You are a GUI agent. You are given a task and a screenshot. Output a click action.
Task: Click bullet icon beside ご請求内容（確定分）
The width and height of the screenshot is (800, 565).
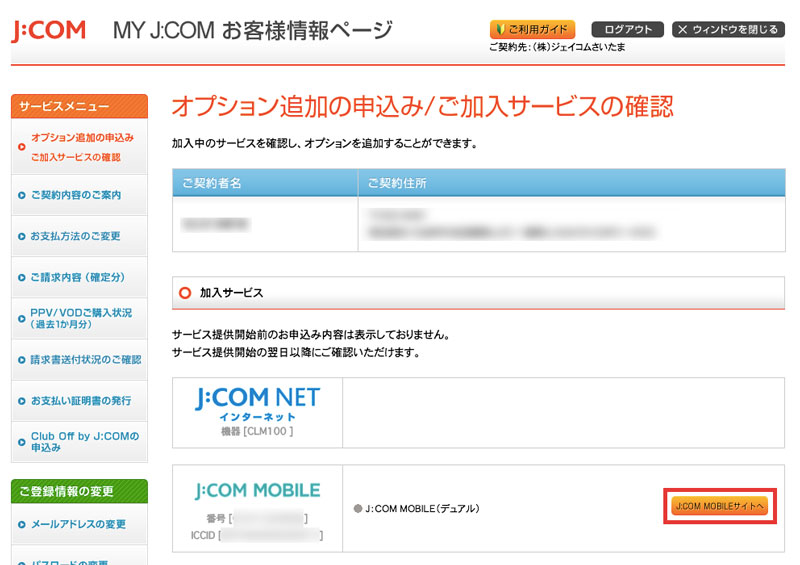[21, 278]
